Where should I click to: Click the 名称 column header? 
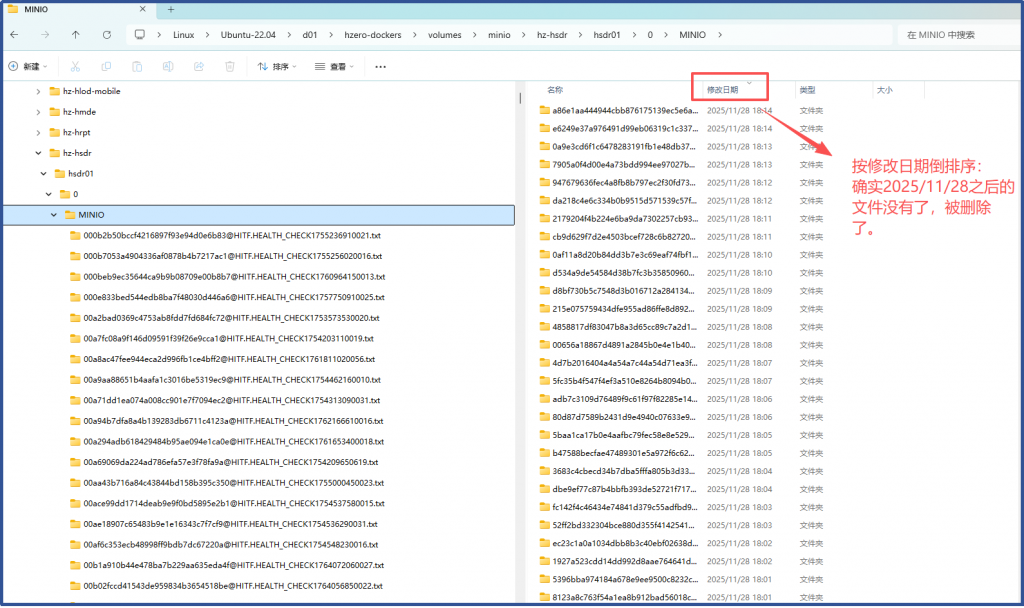[x=556, y=90]
